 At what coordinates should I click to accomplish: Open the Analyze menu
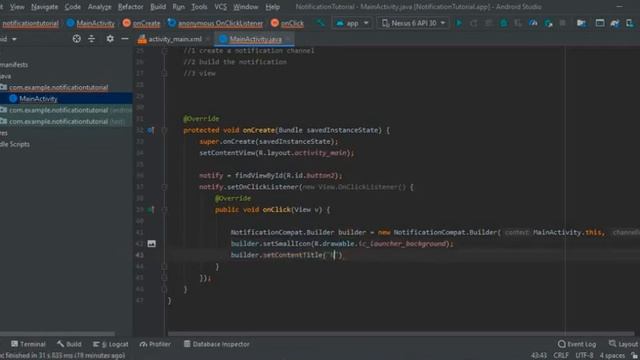[100, 7]
